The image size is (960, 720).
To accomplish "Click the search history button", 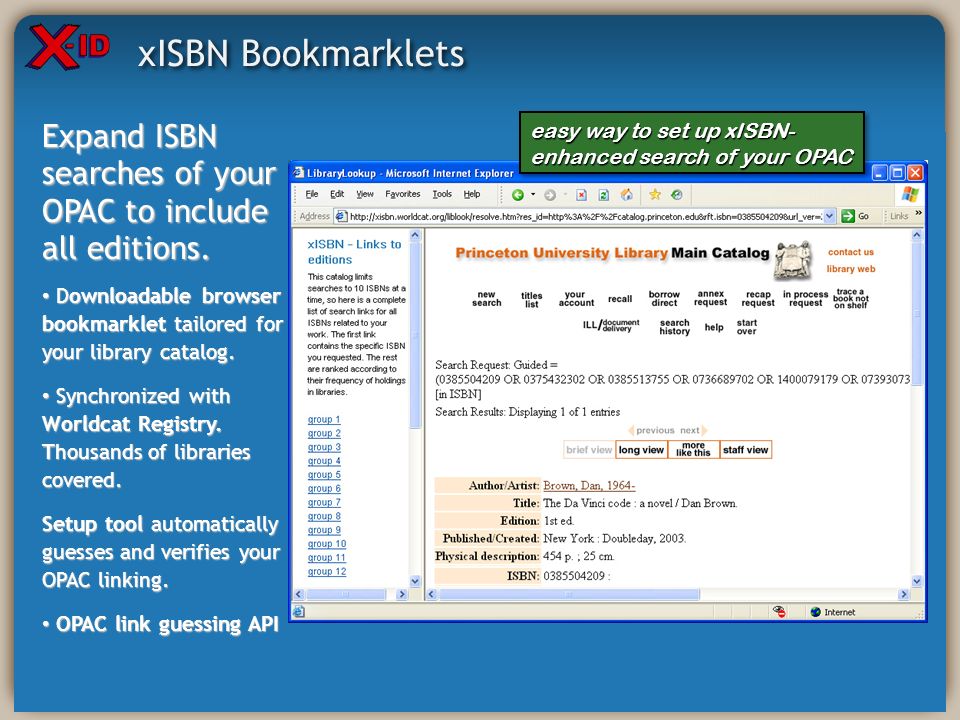I will pyautogui.click(x=675, y=327).
